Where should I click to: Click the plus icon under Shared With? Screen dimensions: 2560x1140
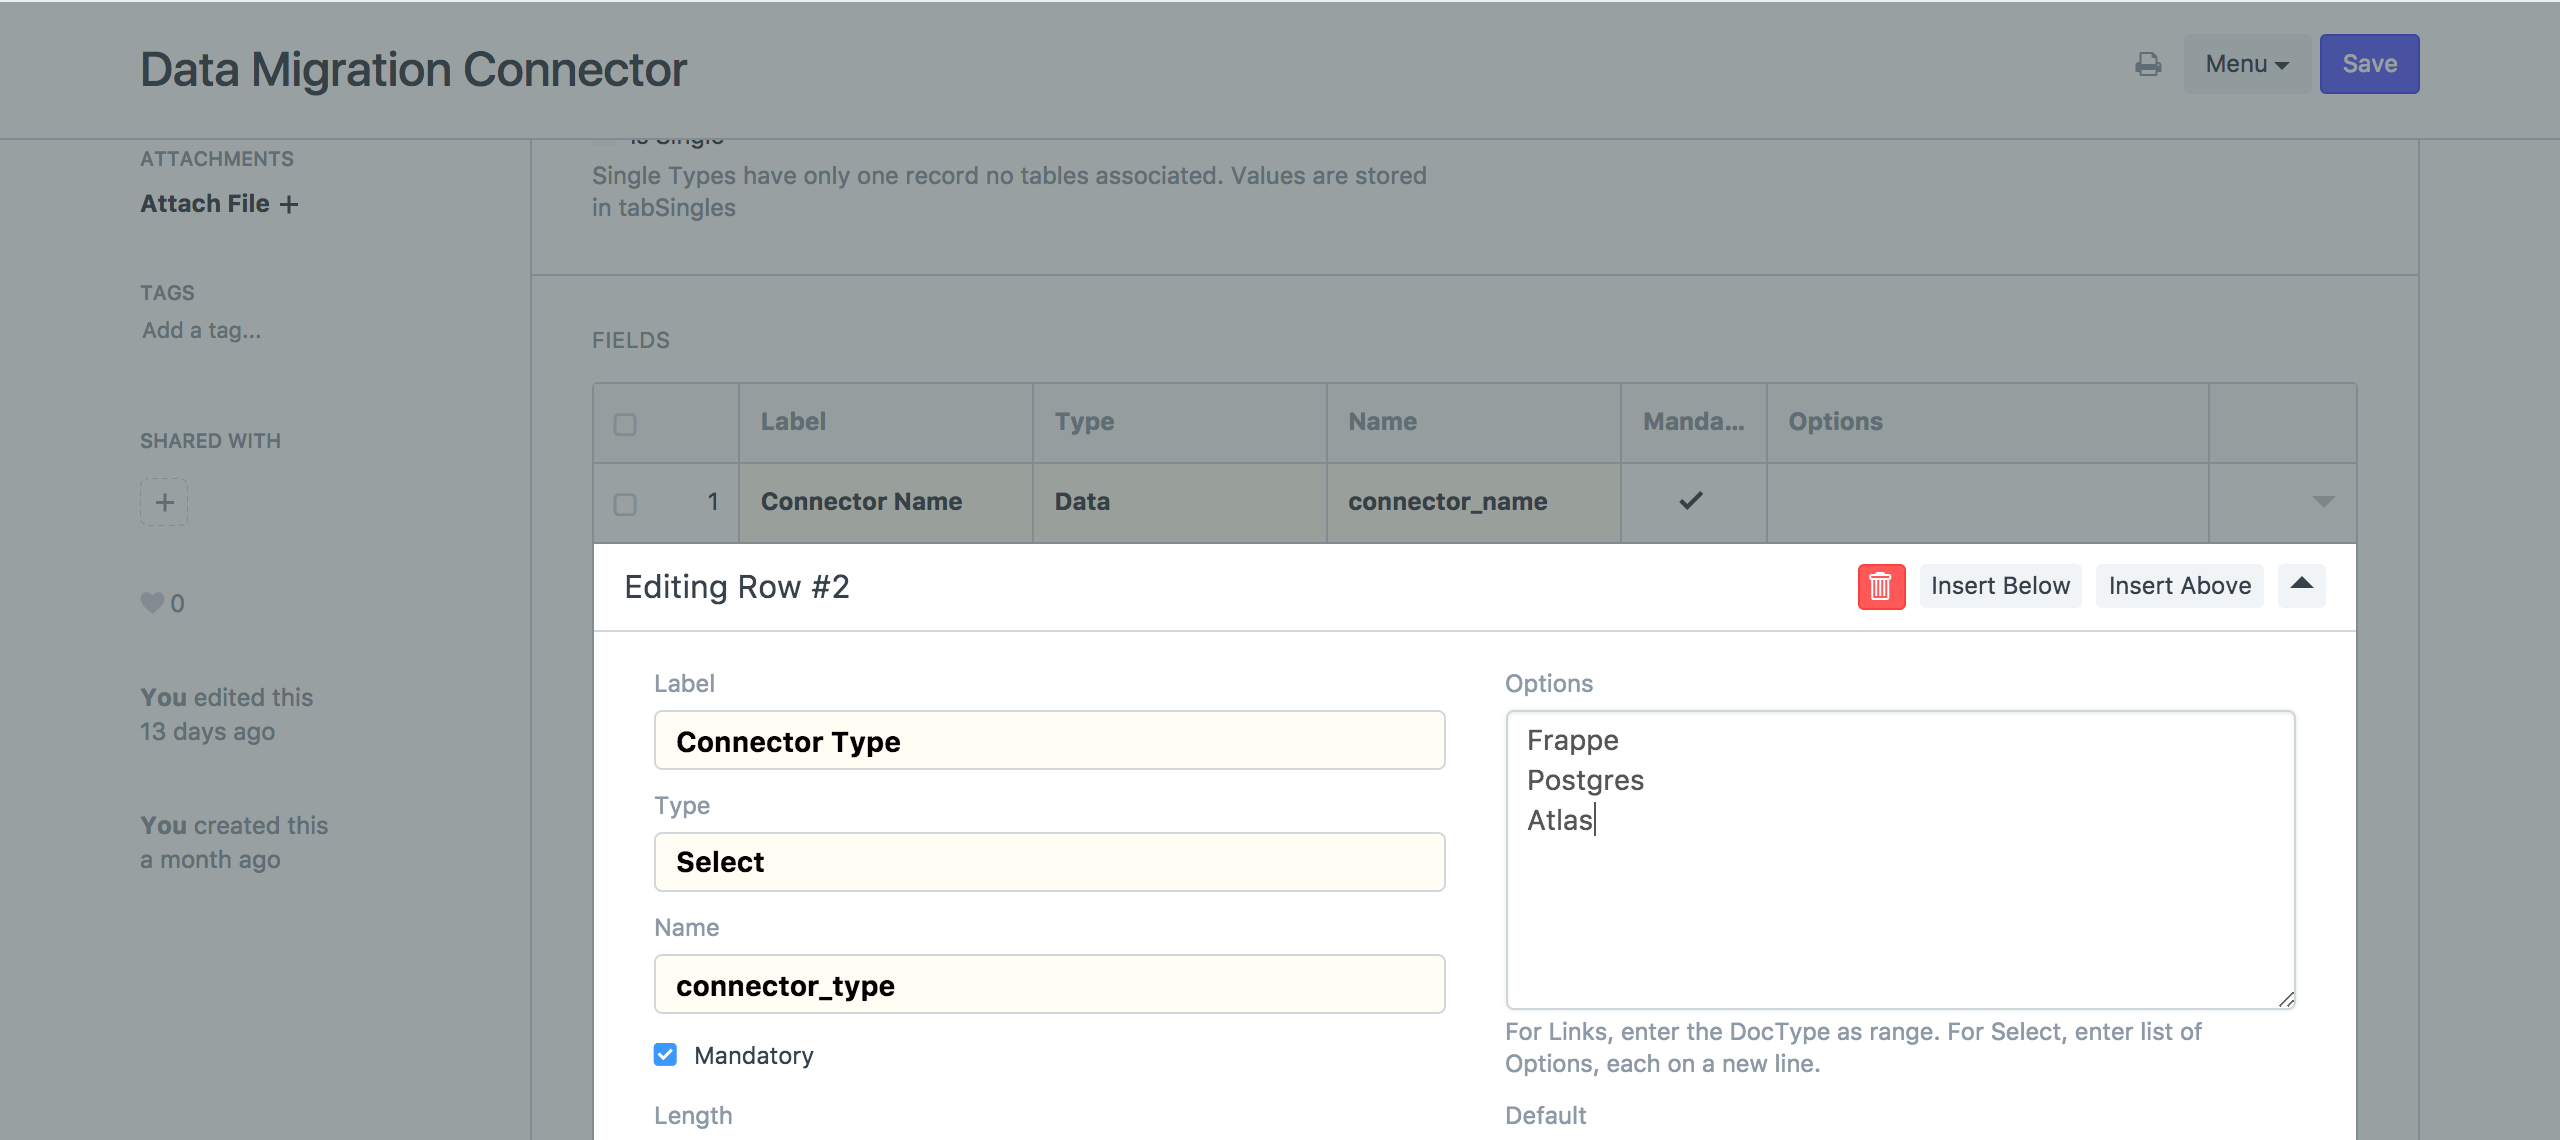pyautogui.click(x=163, y=501)
